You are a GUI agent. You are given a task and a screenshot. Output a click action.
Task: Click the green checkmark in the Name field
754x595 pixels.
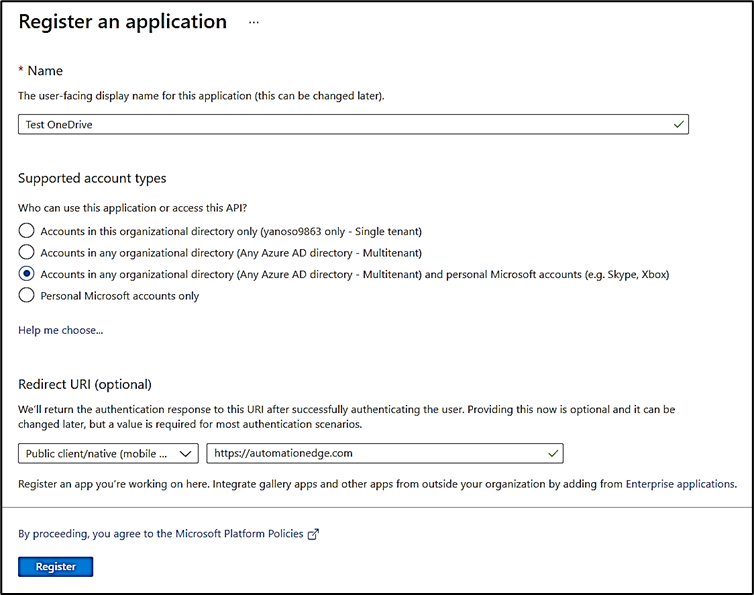click(678, 124)
